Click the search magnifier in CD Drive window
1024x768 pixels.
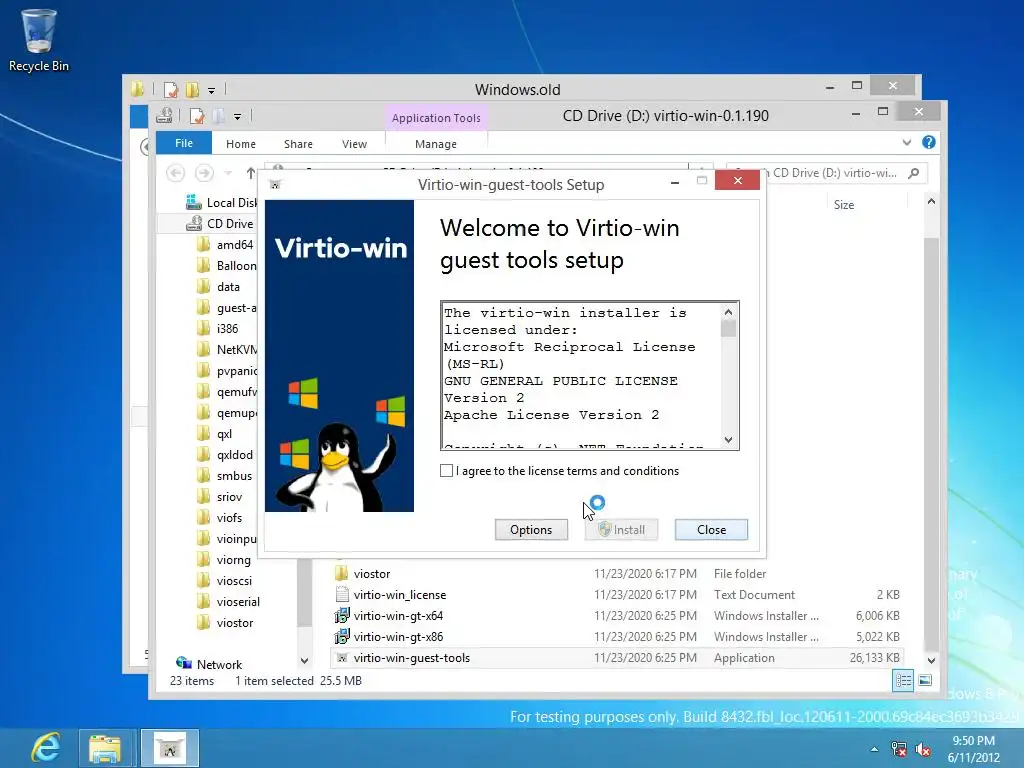point(914,173)
